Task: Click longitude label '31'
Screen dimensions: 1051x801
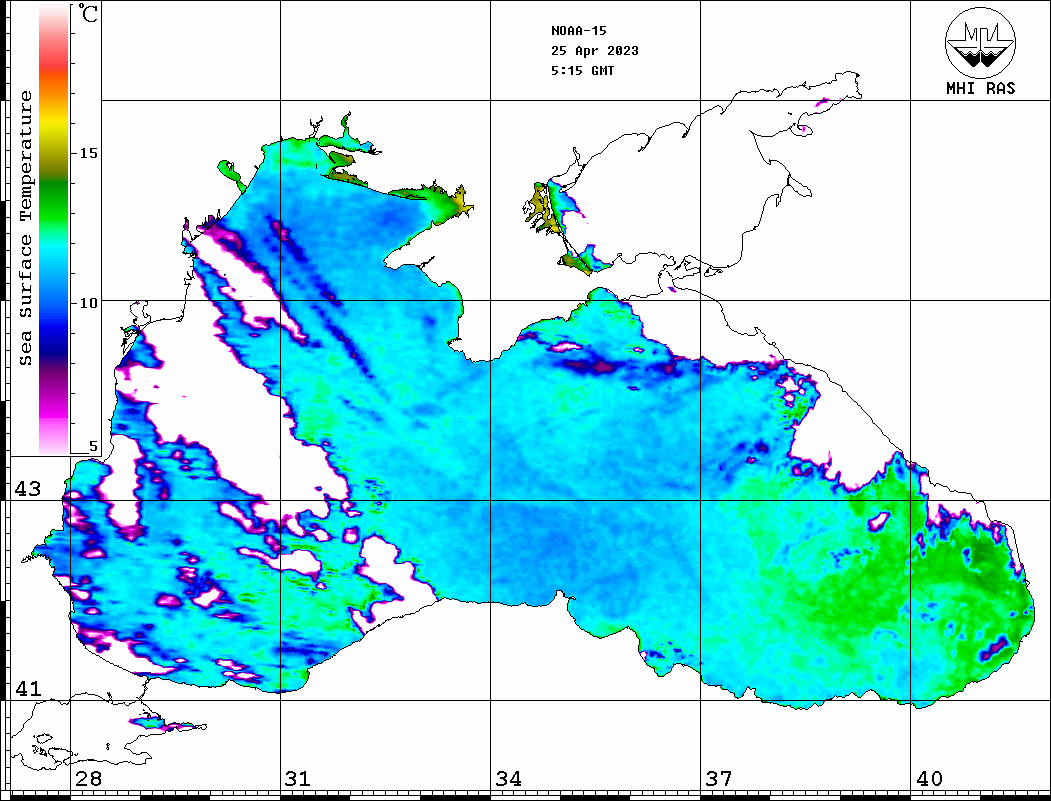Action: click(298, 779)
